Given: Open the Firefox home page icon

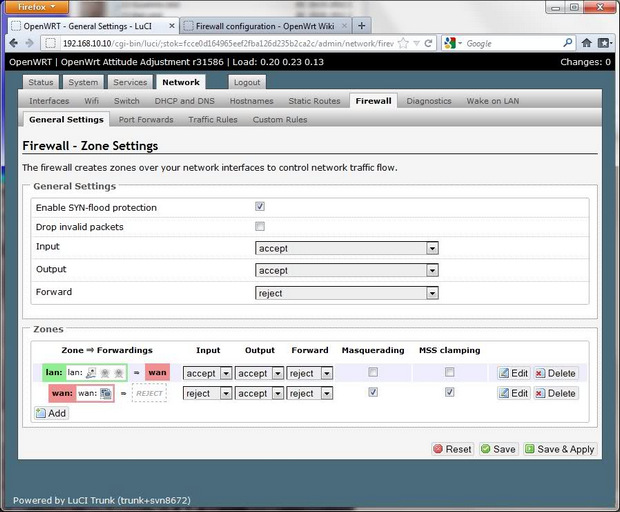Looking at the screenshot, I should [x=586, y=43].
